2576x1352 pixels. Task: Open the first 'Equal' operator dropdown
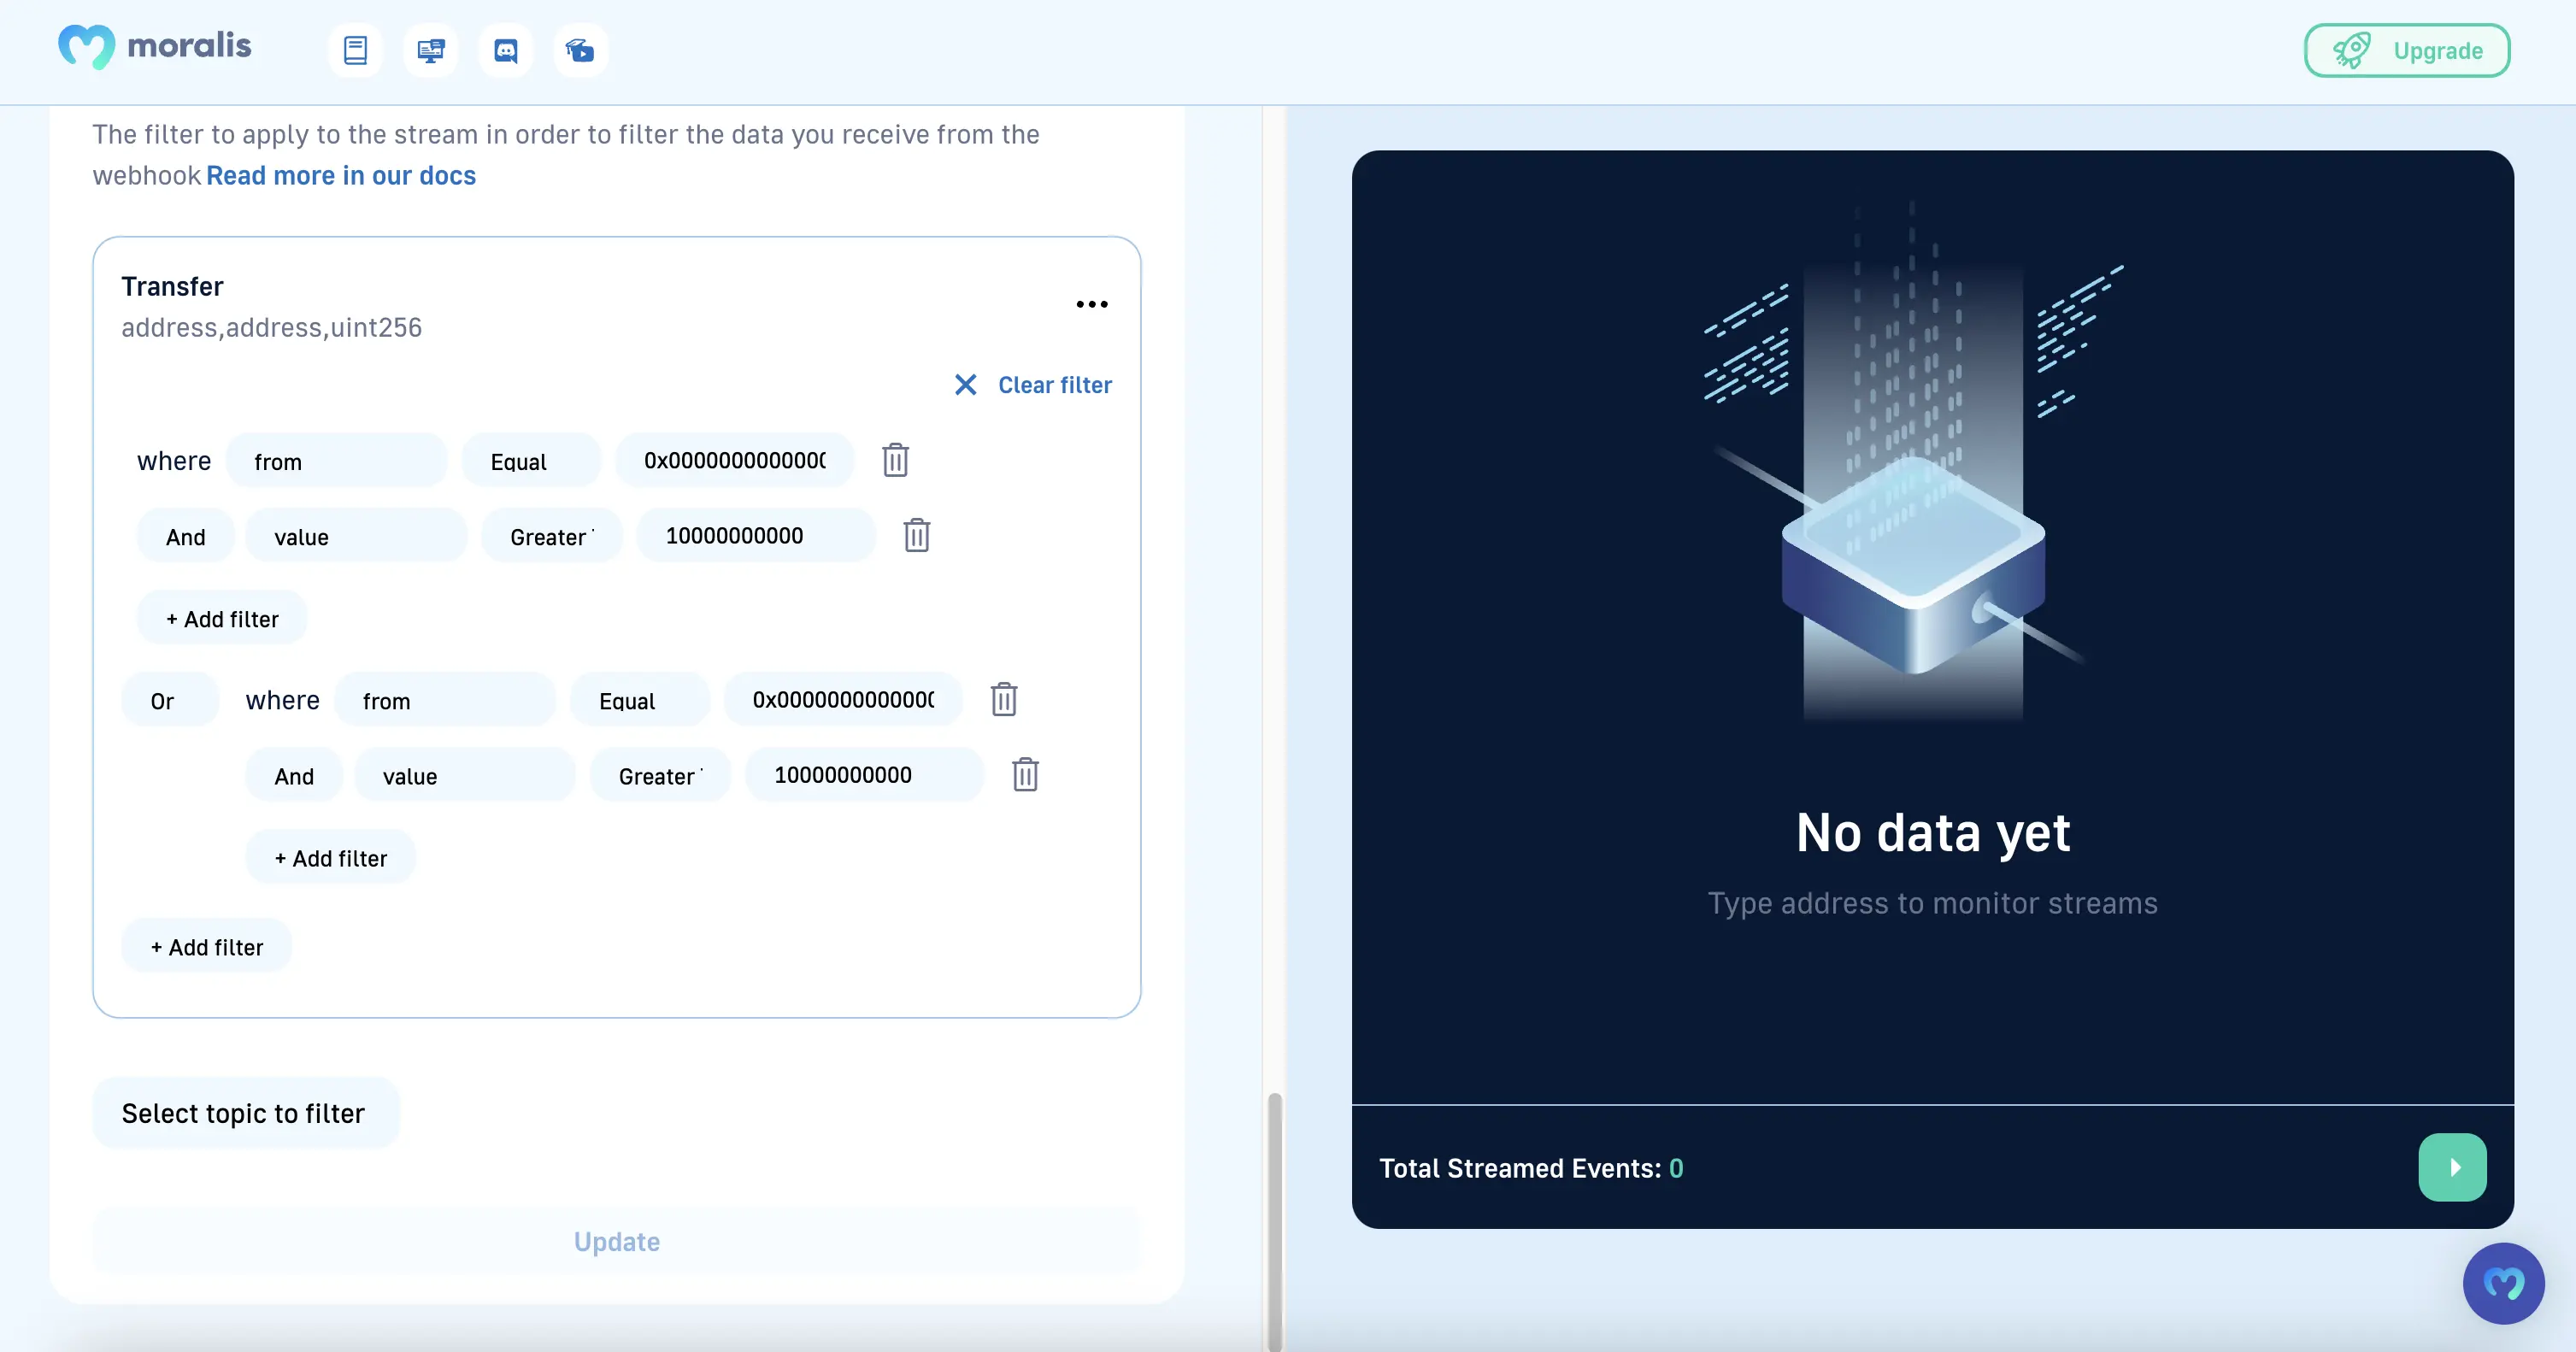pos(531,461)
